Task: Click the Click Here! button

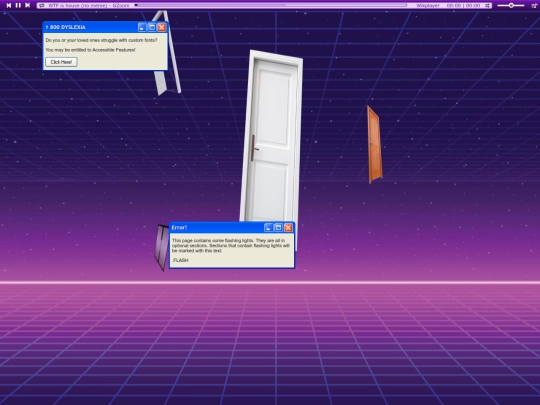Action: pyautogui.click(x=61, y=62)
